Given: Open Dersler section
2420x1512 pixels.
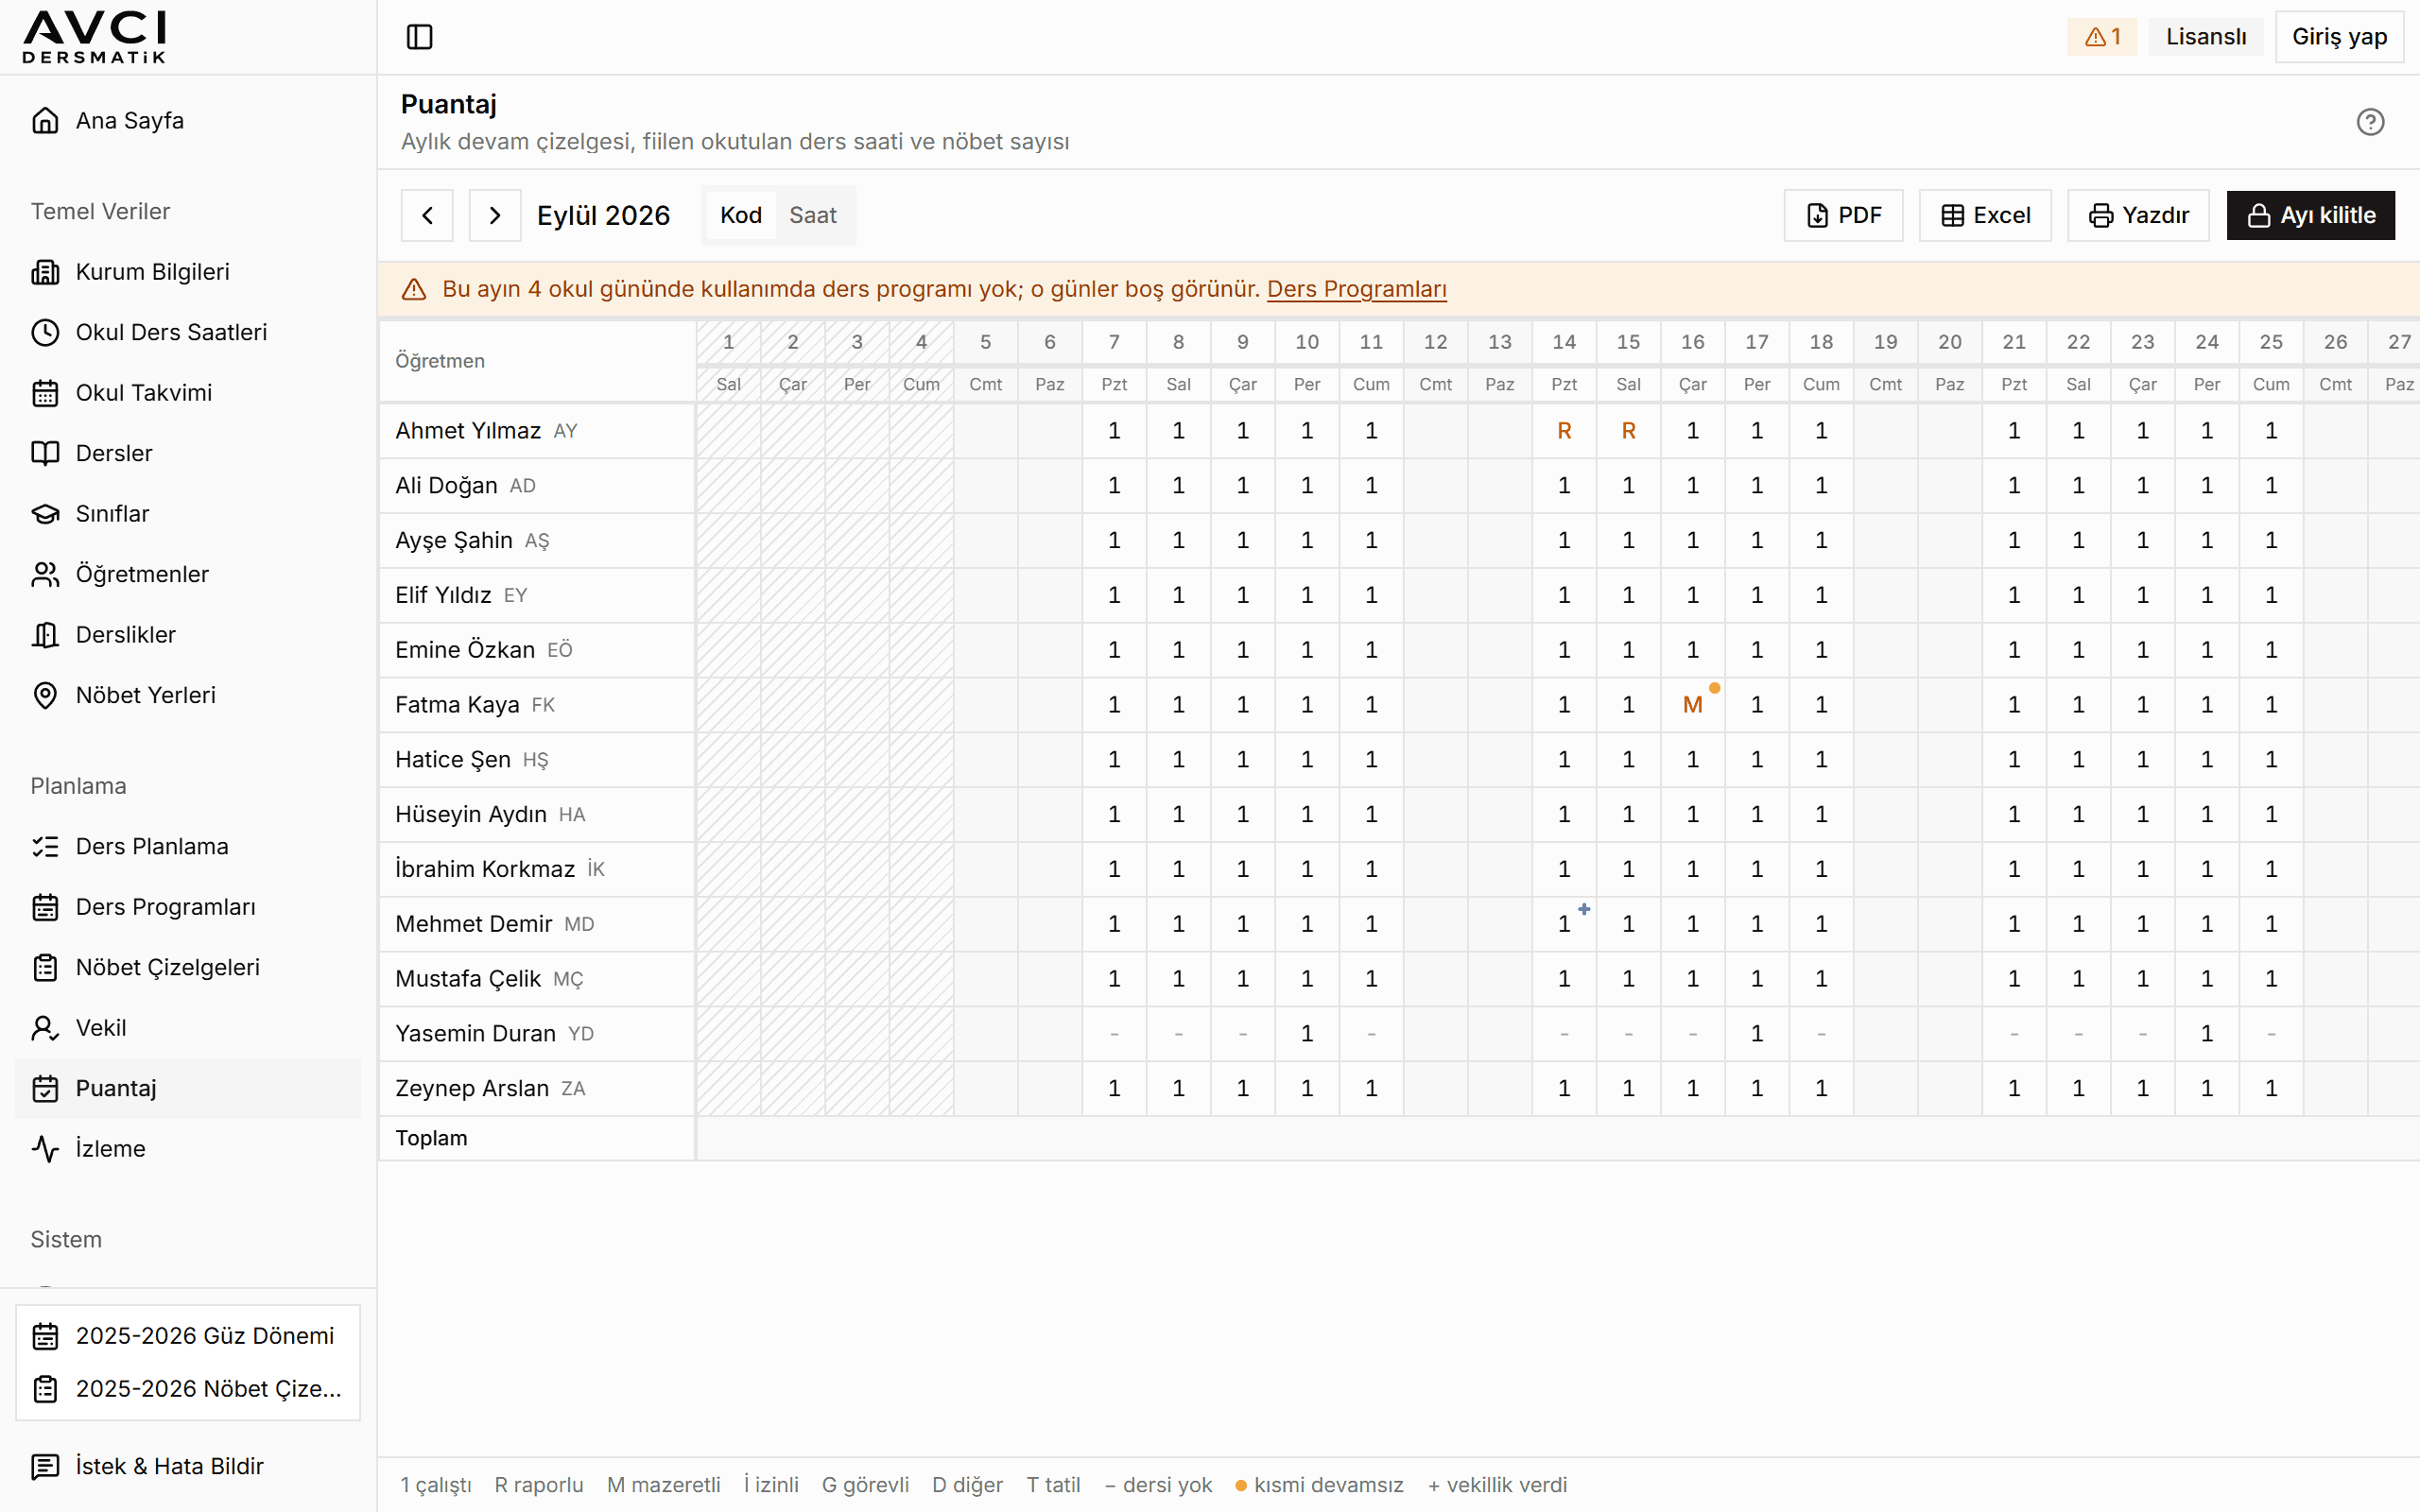Looking at the screenshot, I should 188,453.
